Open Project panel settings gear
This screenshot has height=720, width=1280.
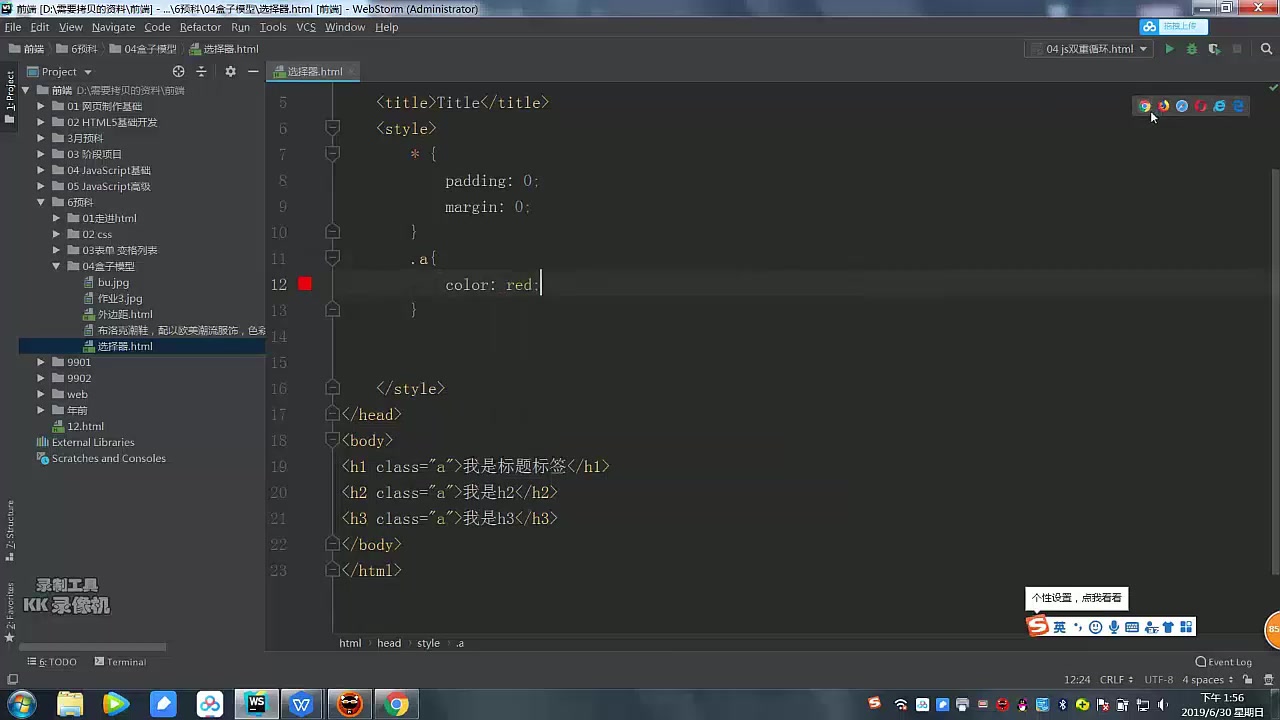[x=230, y=71]
